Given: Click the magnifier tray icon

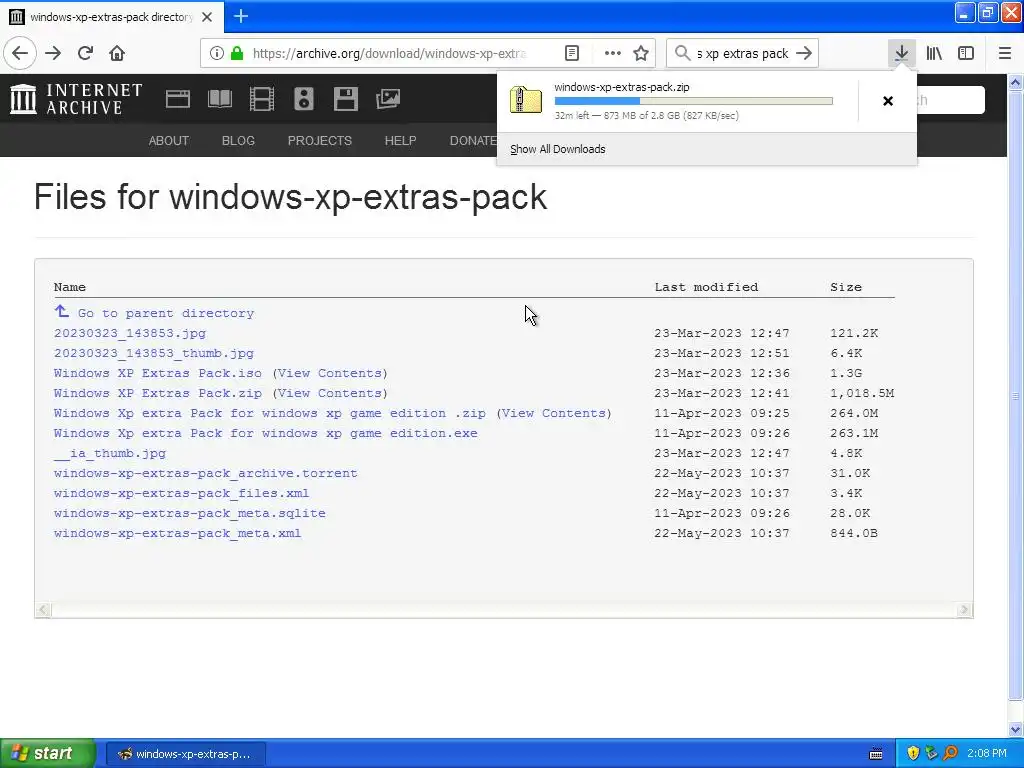Looking at the screenshot, I should click(950, 754).
